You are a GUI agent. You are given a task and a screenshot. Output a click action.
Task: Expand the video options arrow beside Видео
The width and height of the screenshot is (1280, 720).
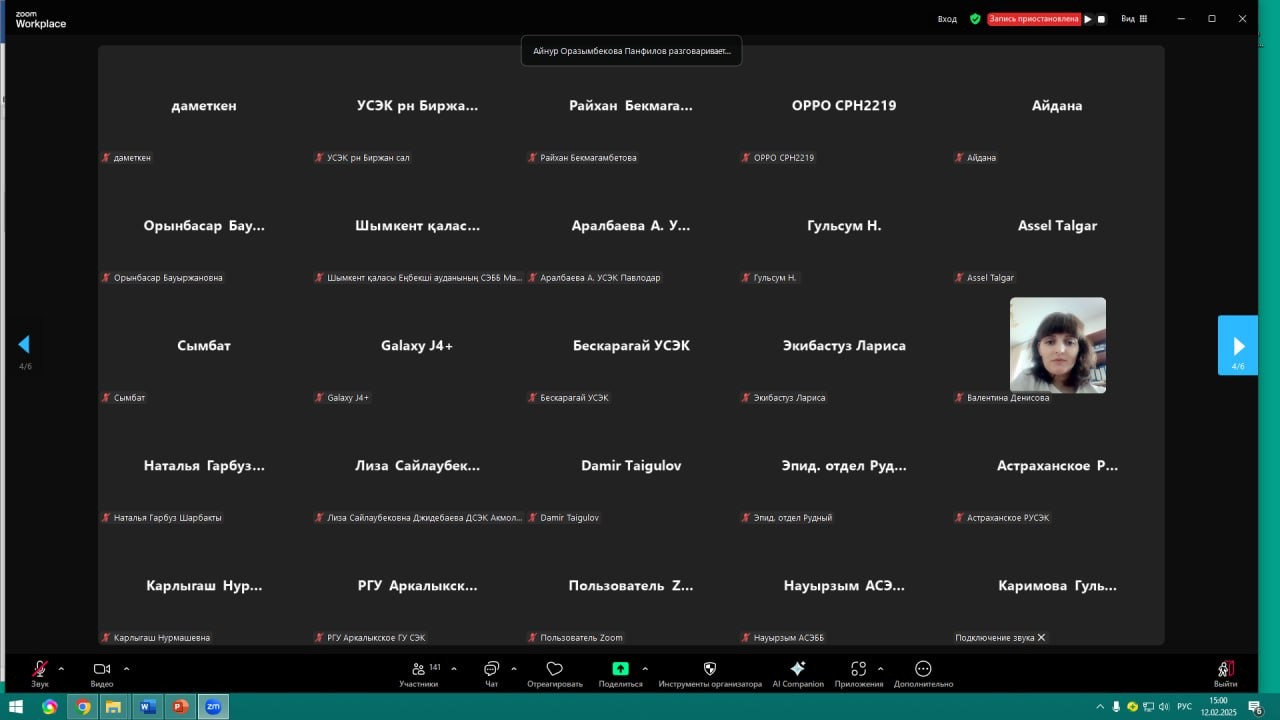tap(126, 668)
